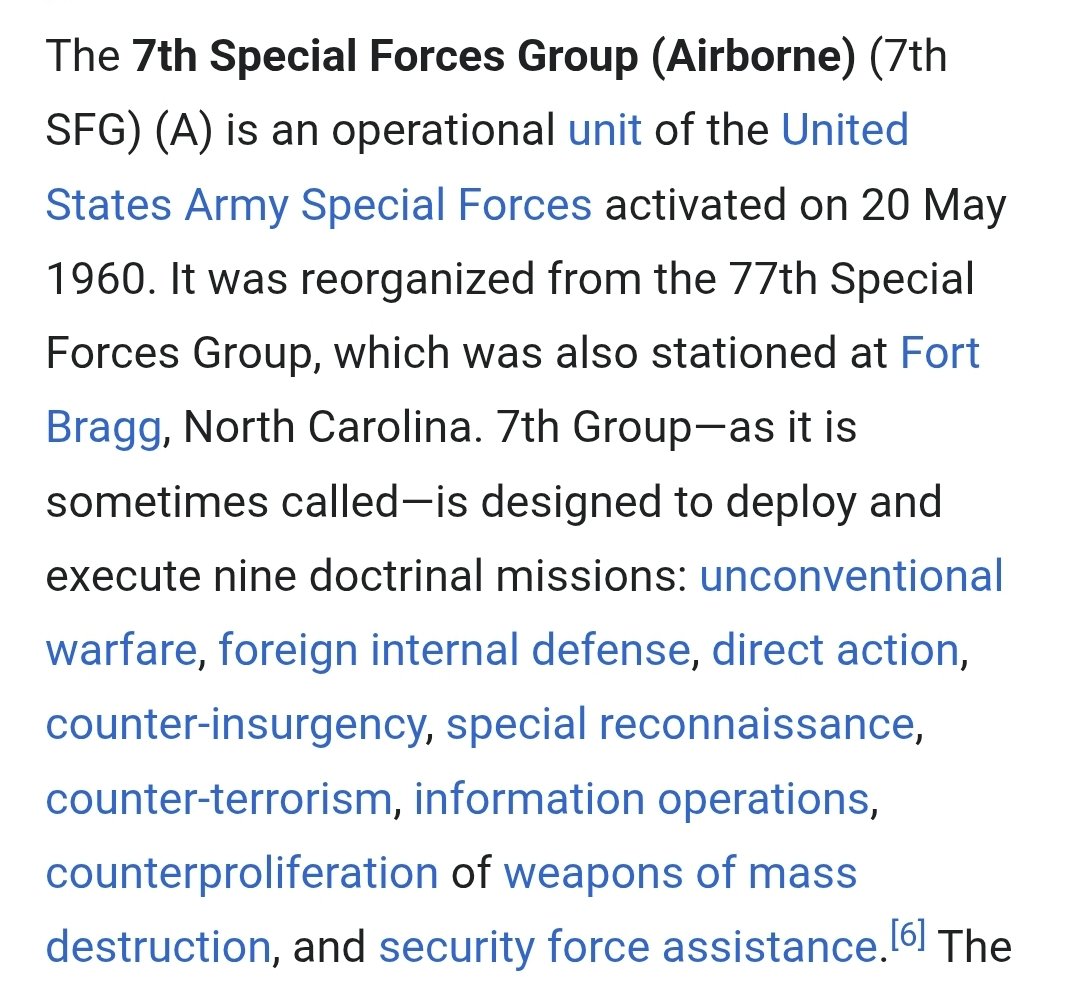Open United States Army Special Forces link
The height and width of the screenshot is (988, 1079).
318,205
